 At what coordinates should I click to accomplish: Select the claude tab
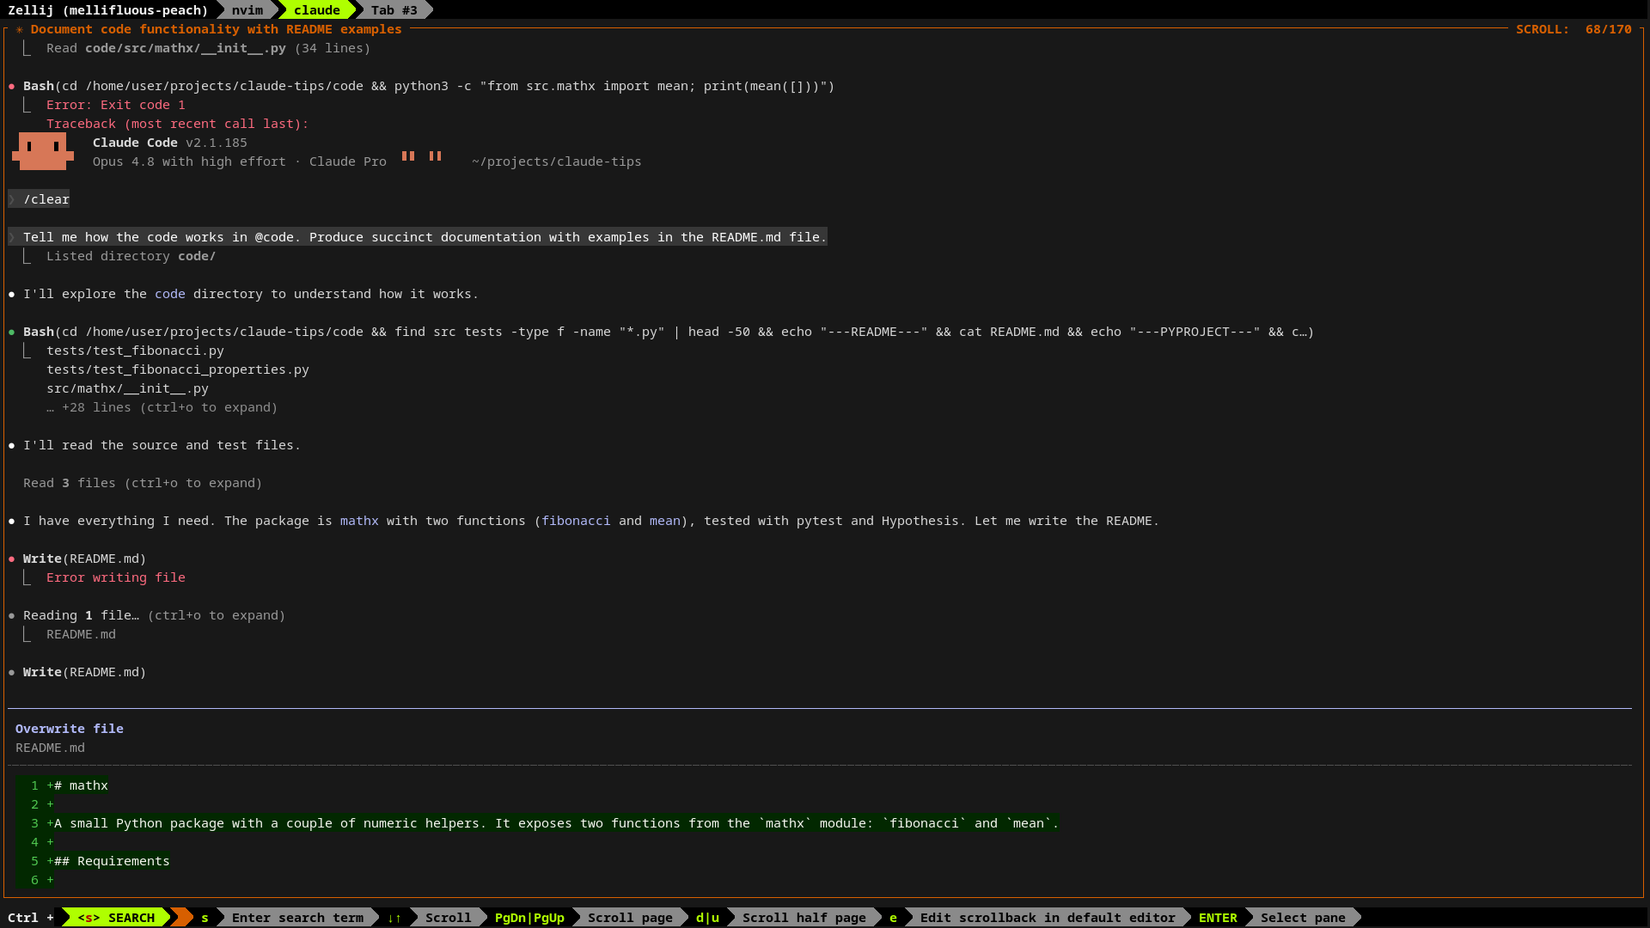[x=317, y=10]
